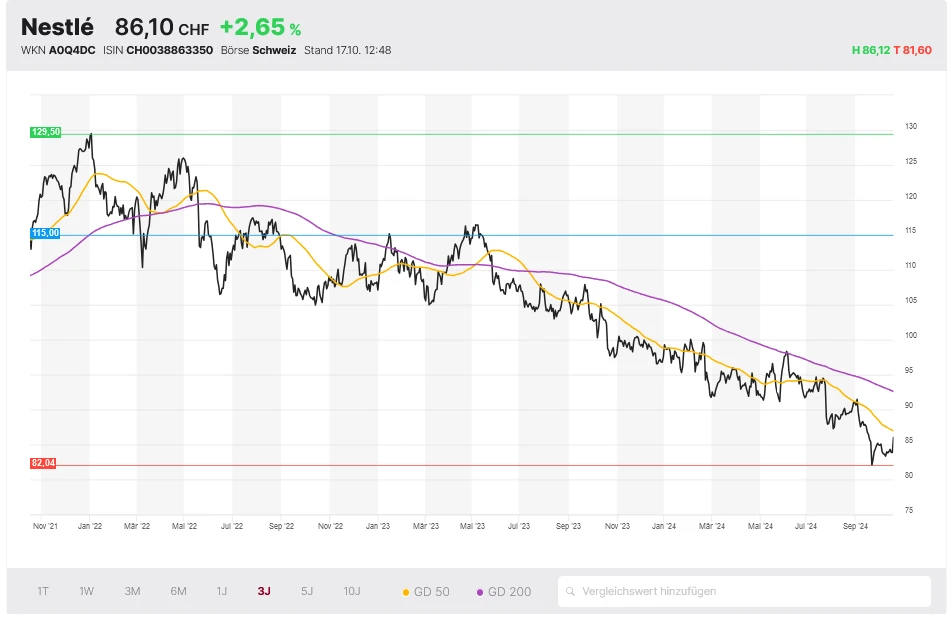The height and width of the screenshot is (634, 952).
Task: Click the red 82,04 low price marker
Action: (x=44, y=463)
